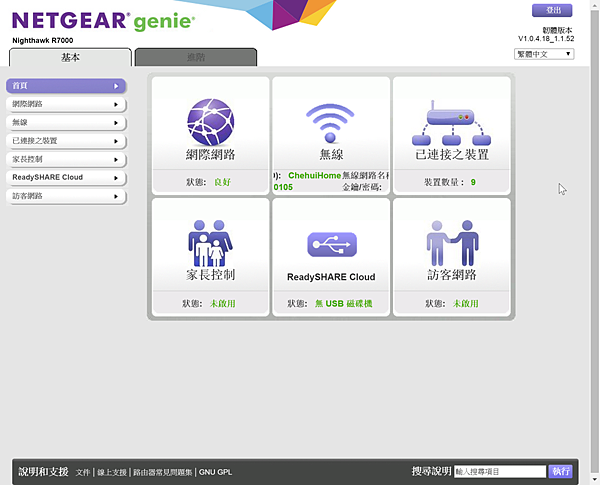600x485 pixels.
Task: Open the GNU GPL link
Action: (x=215, y=472)
